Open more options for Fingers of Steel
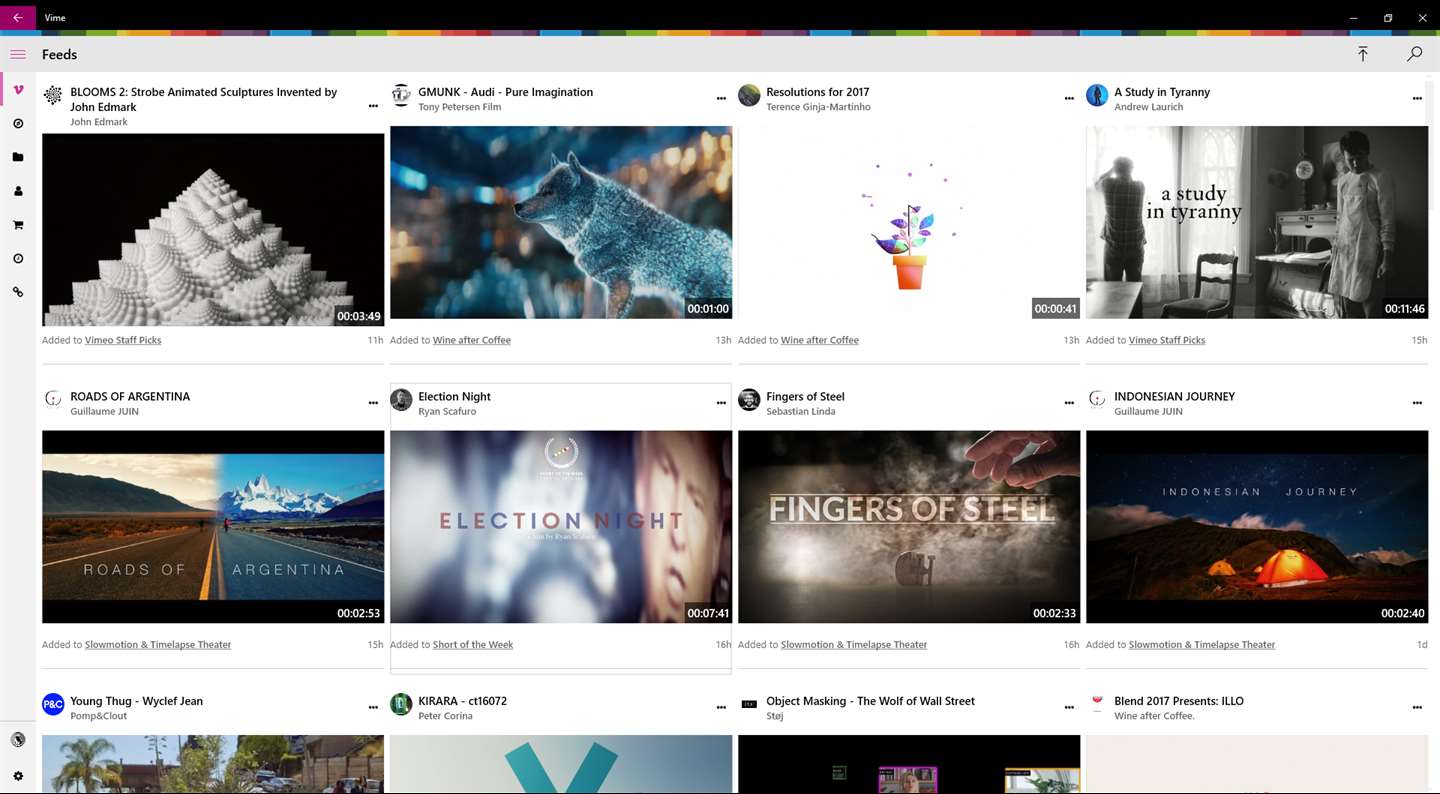This screenshot has height=794, width=1440. click(x=1069, y=403)
